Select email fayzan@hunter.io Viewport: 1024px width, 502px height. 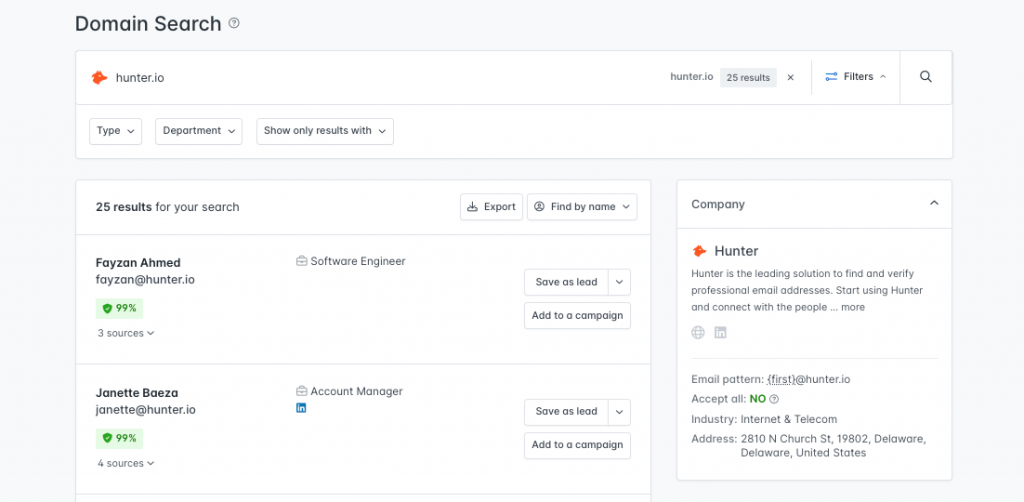(145, 280)
